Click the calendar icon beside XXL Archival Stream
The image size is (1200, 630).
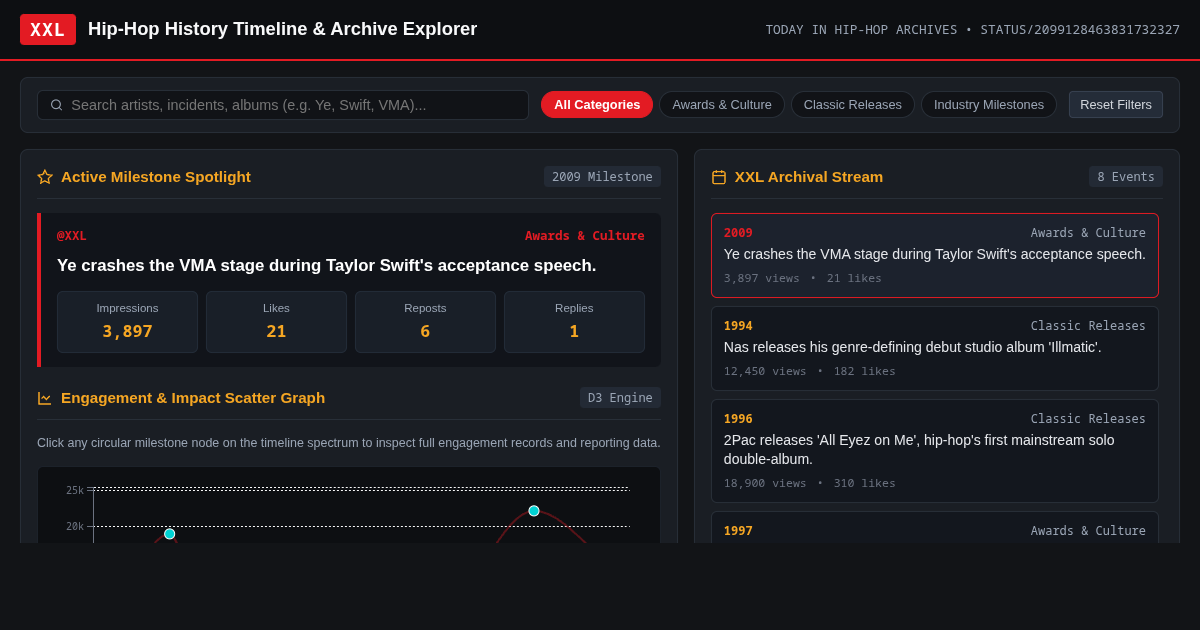(x=719, y=177)
